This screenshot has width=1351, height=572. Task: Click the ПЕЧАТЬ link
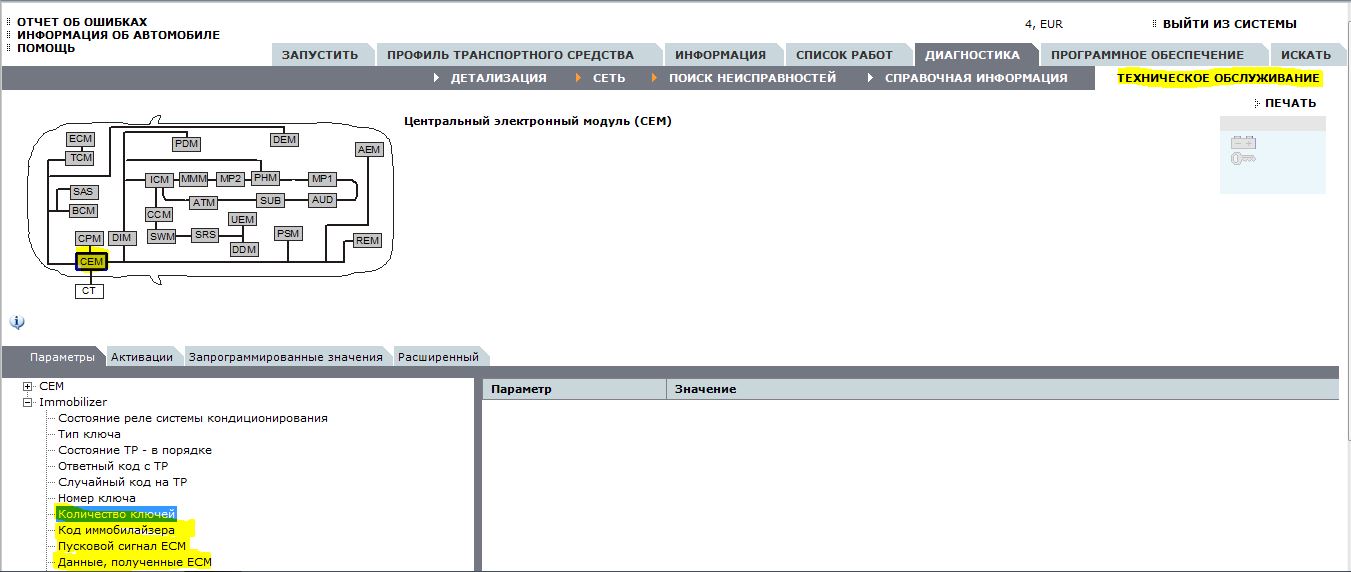tap(1290, 103)
